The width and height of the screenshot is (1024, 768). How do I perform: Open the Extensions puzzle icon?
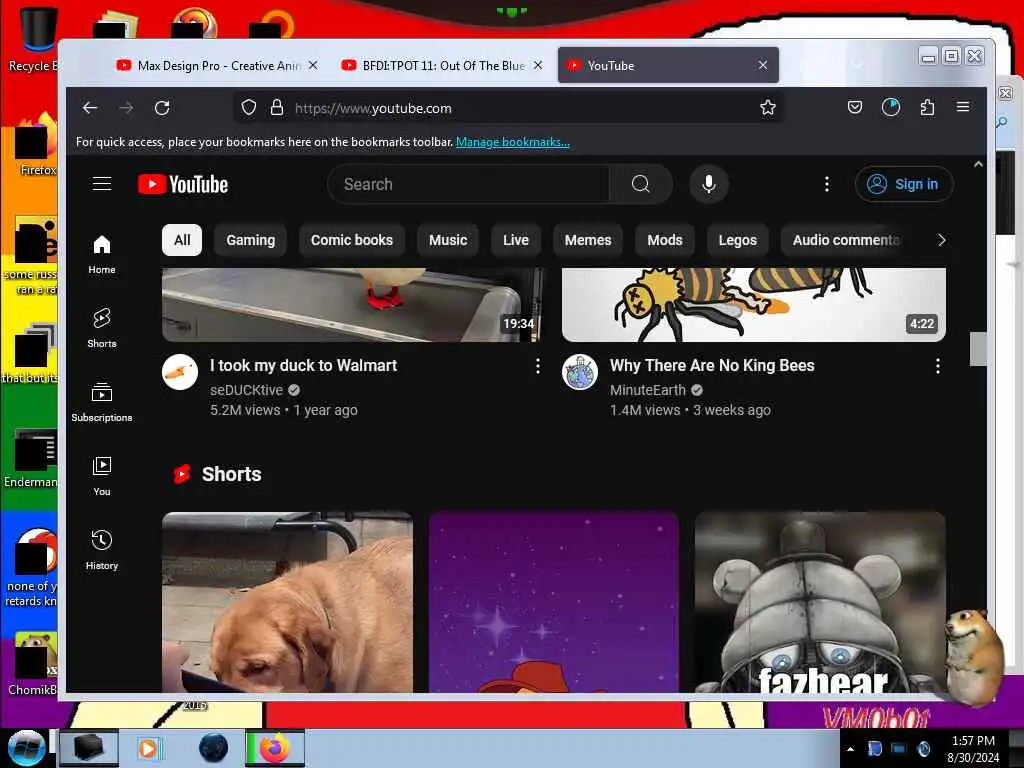[927, 107]
